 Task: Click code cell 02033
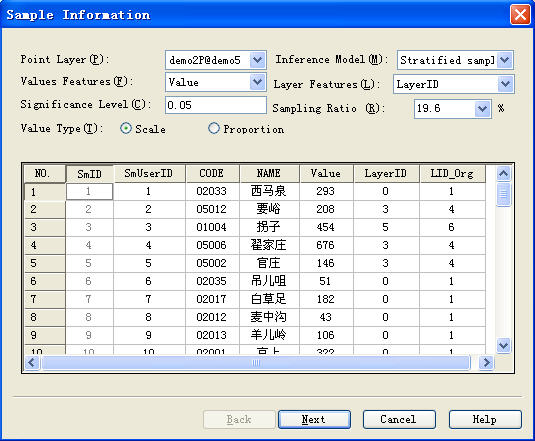click(x=212, y=191)
